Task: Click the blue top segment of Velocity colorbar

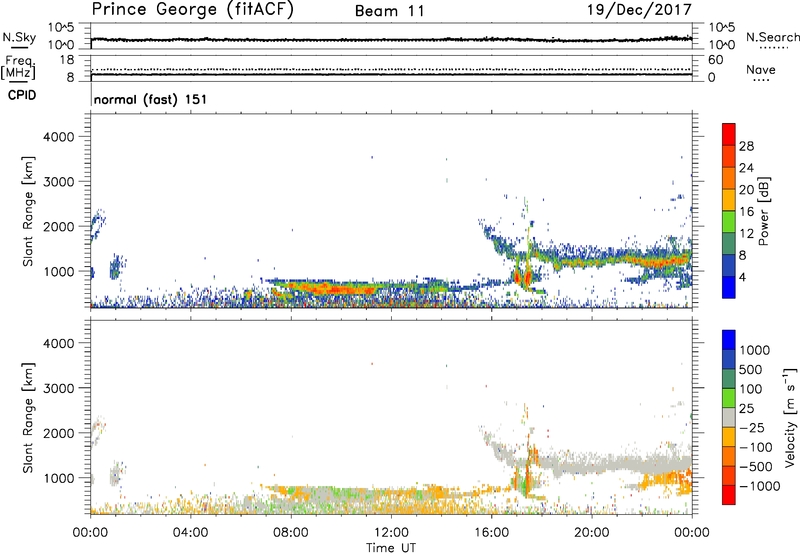Action: [729, 340]
